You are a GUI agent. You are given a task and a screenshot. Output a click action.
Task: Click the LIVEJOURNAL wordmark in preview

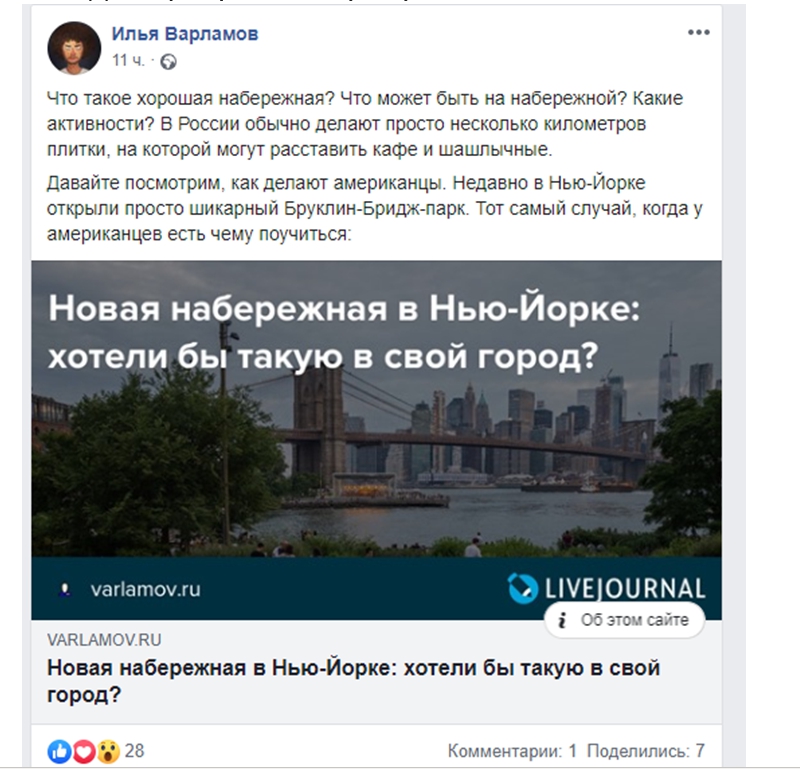[x=625, y=588]
